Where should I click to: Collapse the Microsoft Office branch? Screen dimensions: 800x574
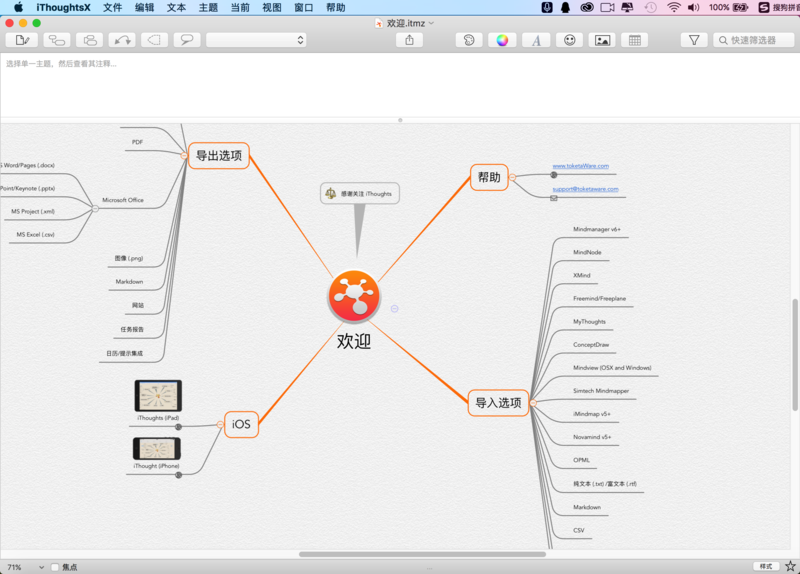click(95, 208)
